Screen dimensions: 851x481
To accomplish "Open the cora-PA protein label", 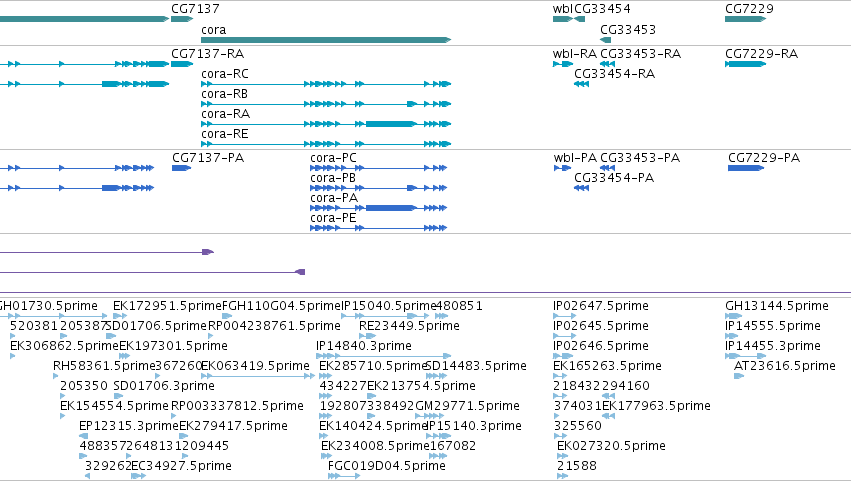I will click(x=334, y=198).
